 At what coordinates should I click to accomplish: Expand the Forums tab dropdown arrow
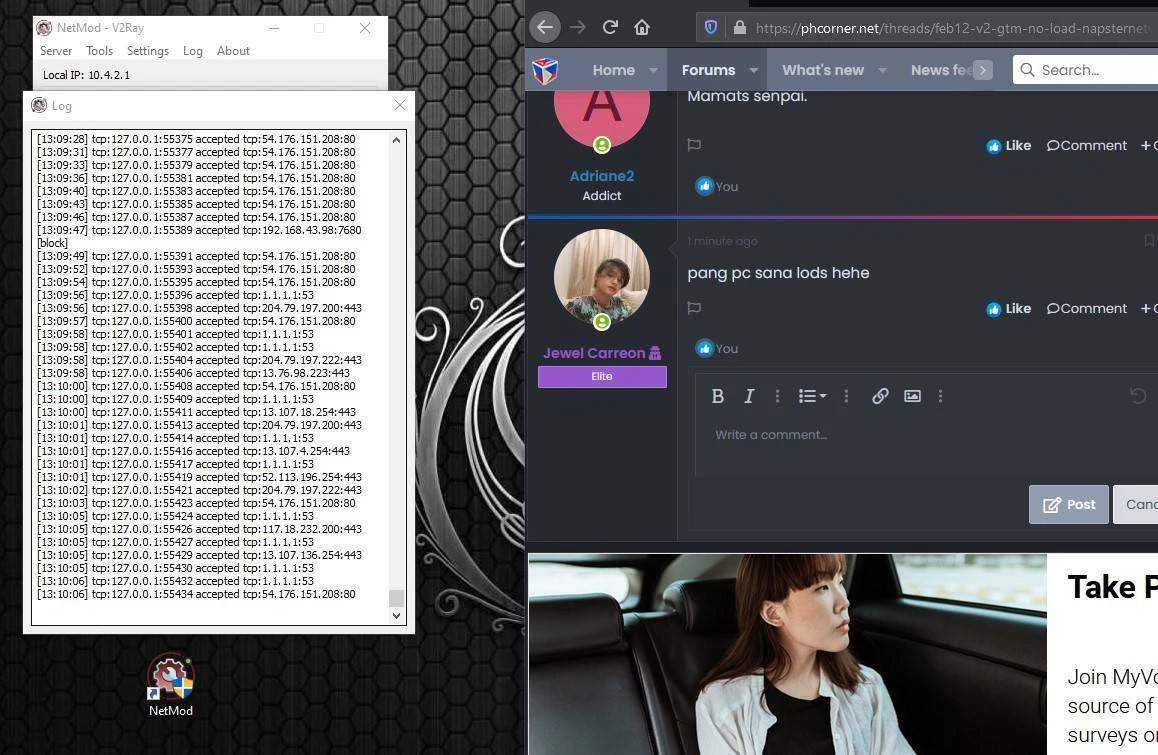coord(753,71)
